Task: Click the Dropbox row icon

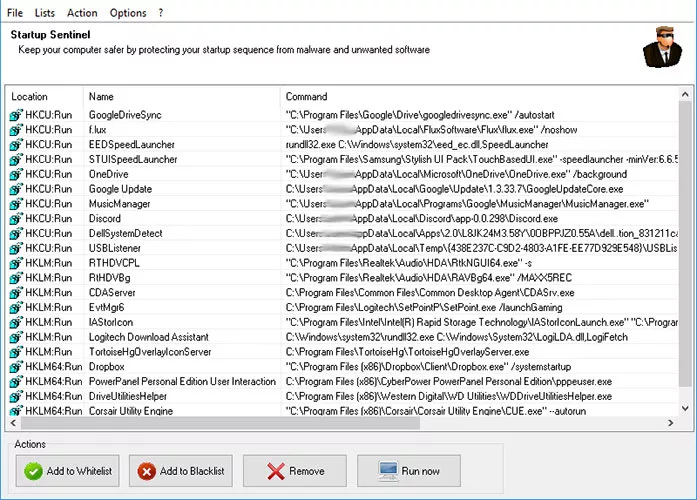Action: [16, 367]
